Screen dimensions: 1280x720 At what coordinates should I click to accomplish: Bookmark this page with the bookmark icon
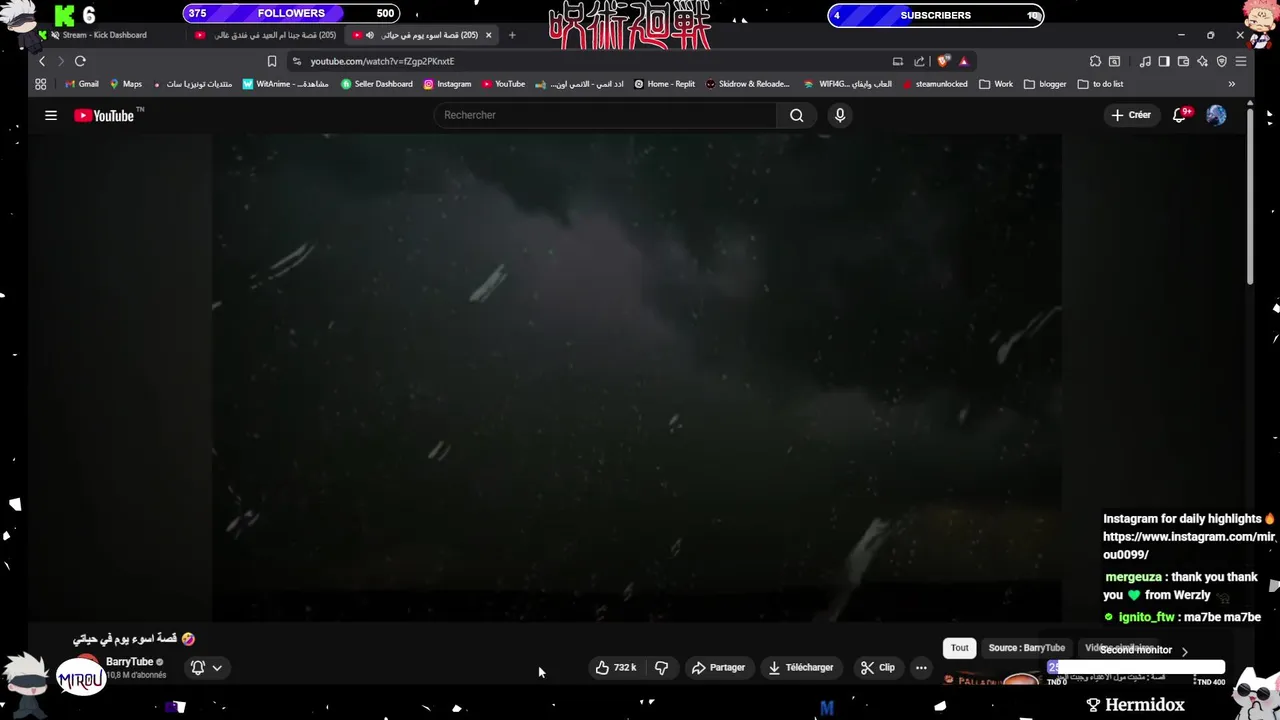coord(272,61)
